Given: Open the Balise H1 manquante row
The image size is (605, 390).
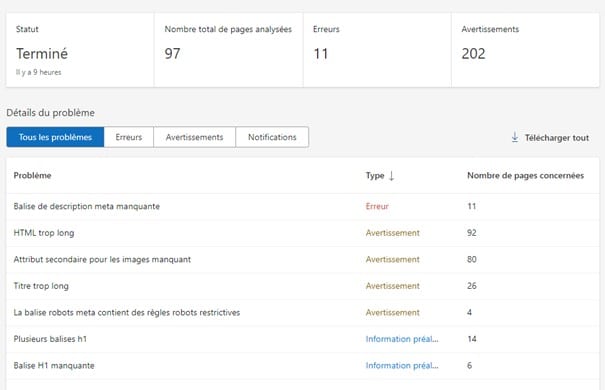Looking at the screenshot, I should pyautogui.click(x=303, y=366).
